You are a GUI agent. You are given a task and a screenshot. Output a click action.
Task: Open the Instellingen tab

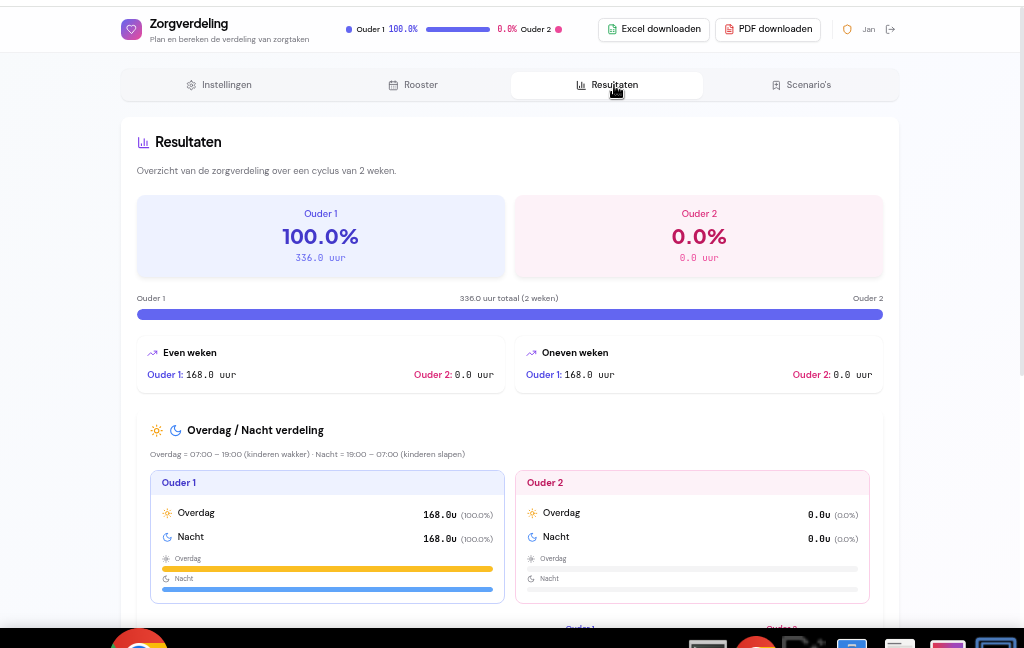pyautogui.click(x=218, y=85)
